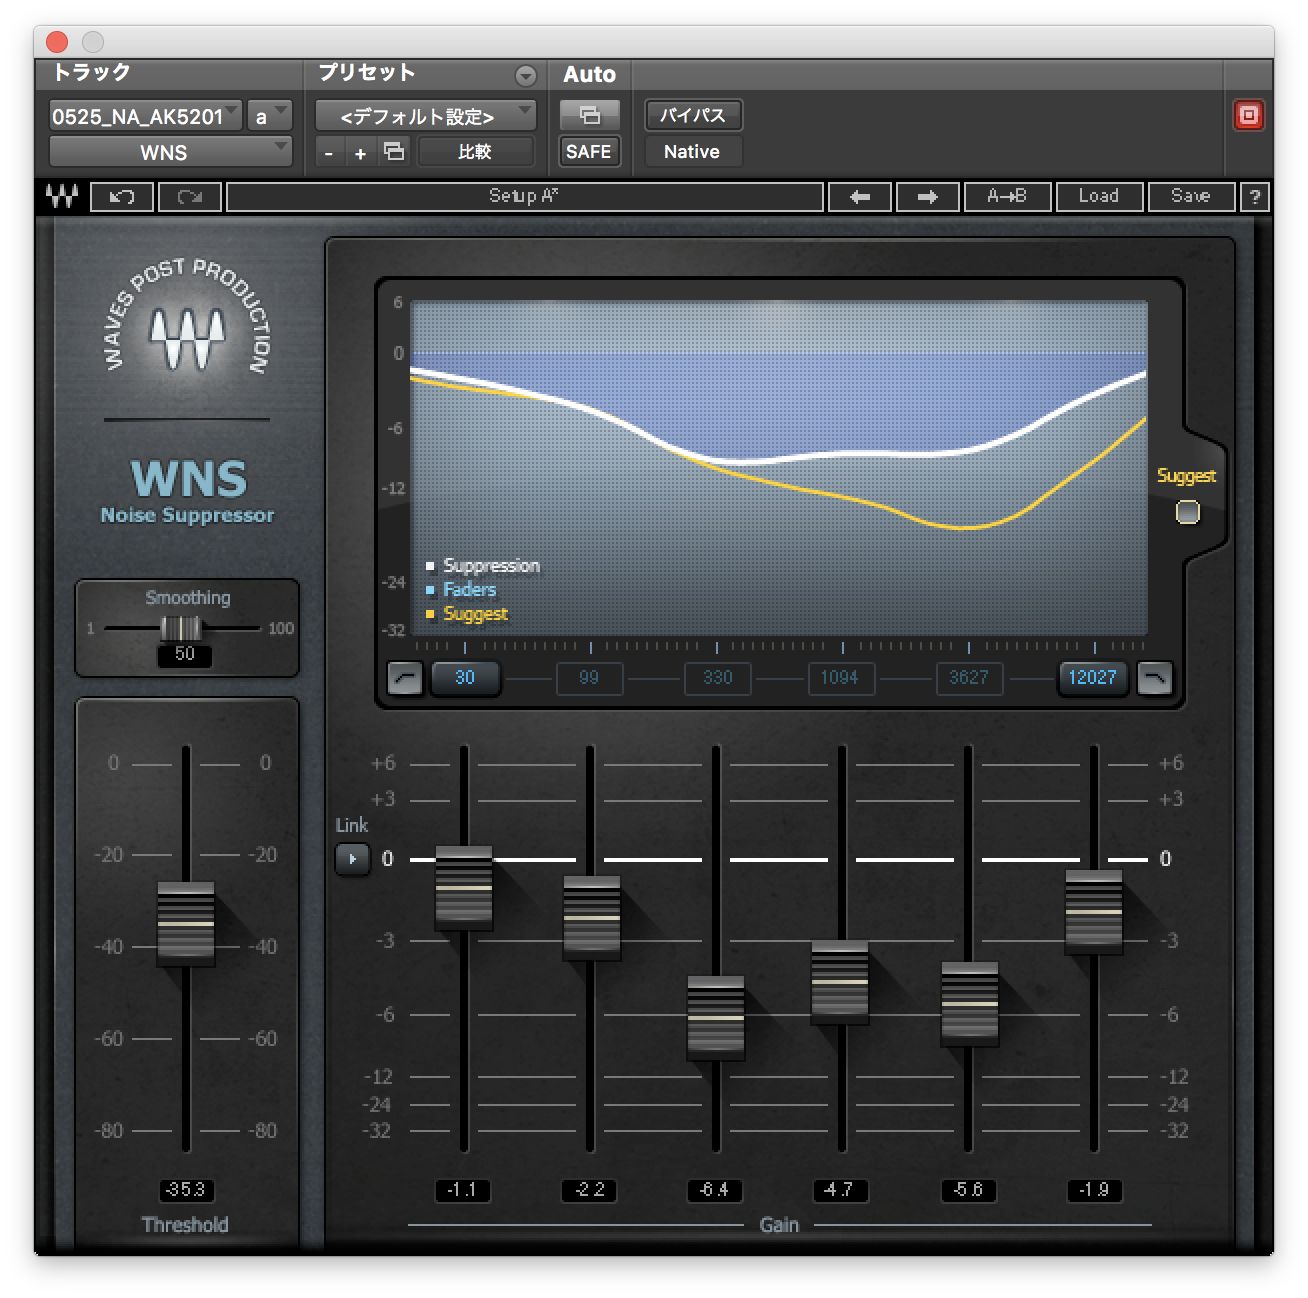Image resolution: width=1308 pixels, height=1298 pixels.
Task: Click the gain value box -6.4
Action: [715, 1190]
